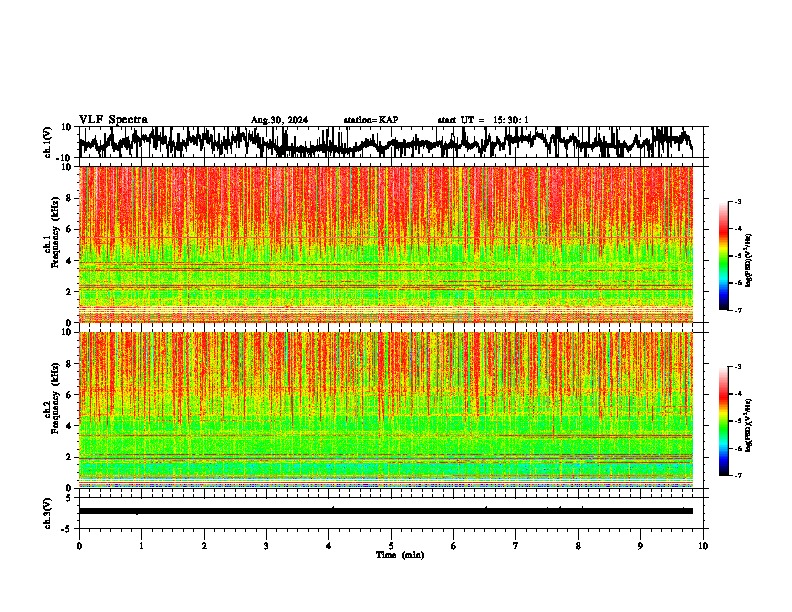Viewport: 792px width, 612px height.
Task: Select the ch.2 "Frequency (kHz)" axis label
Action: coord(55,398)
